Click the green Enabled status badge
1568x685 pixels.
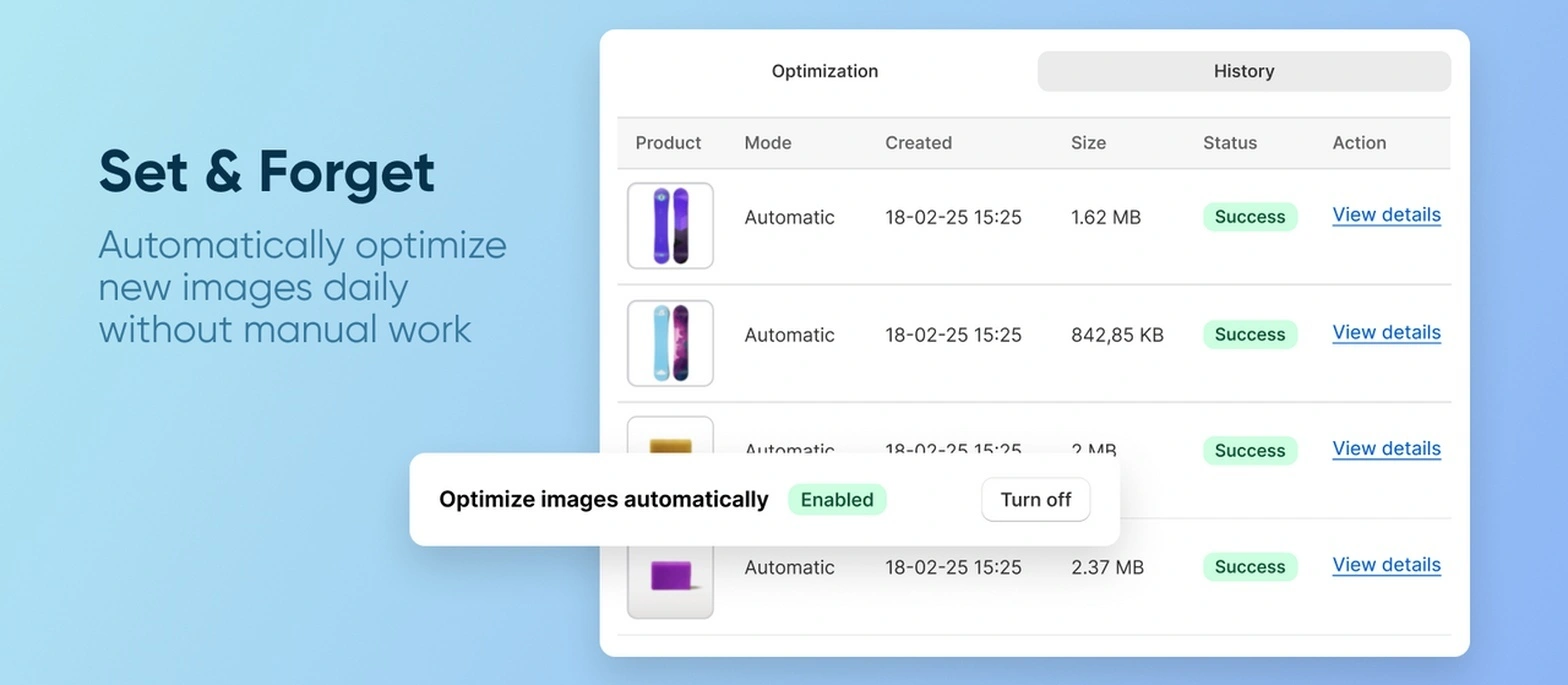tap(837, 500)
